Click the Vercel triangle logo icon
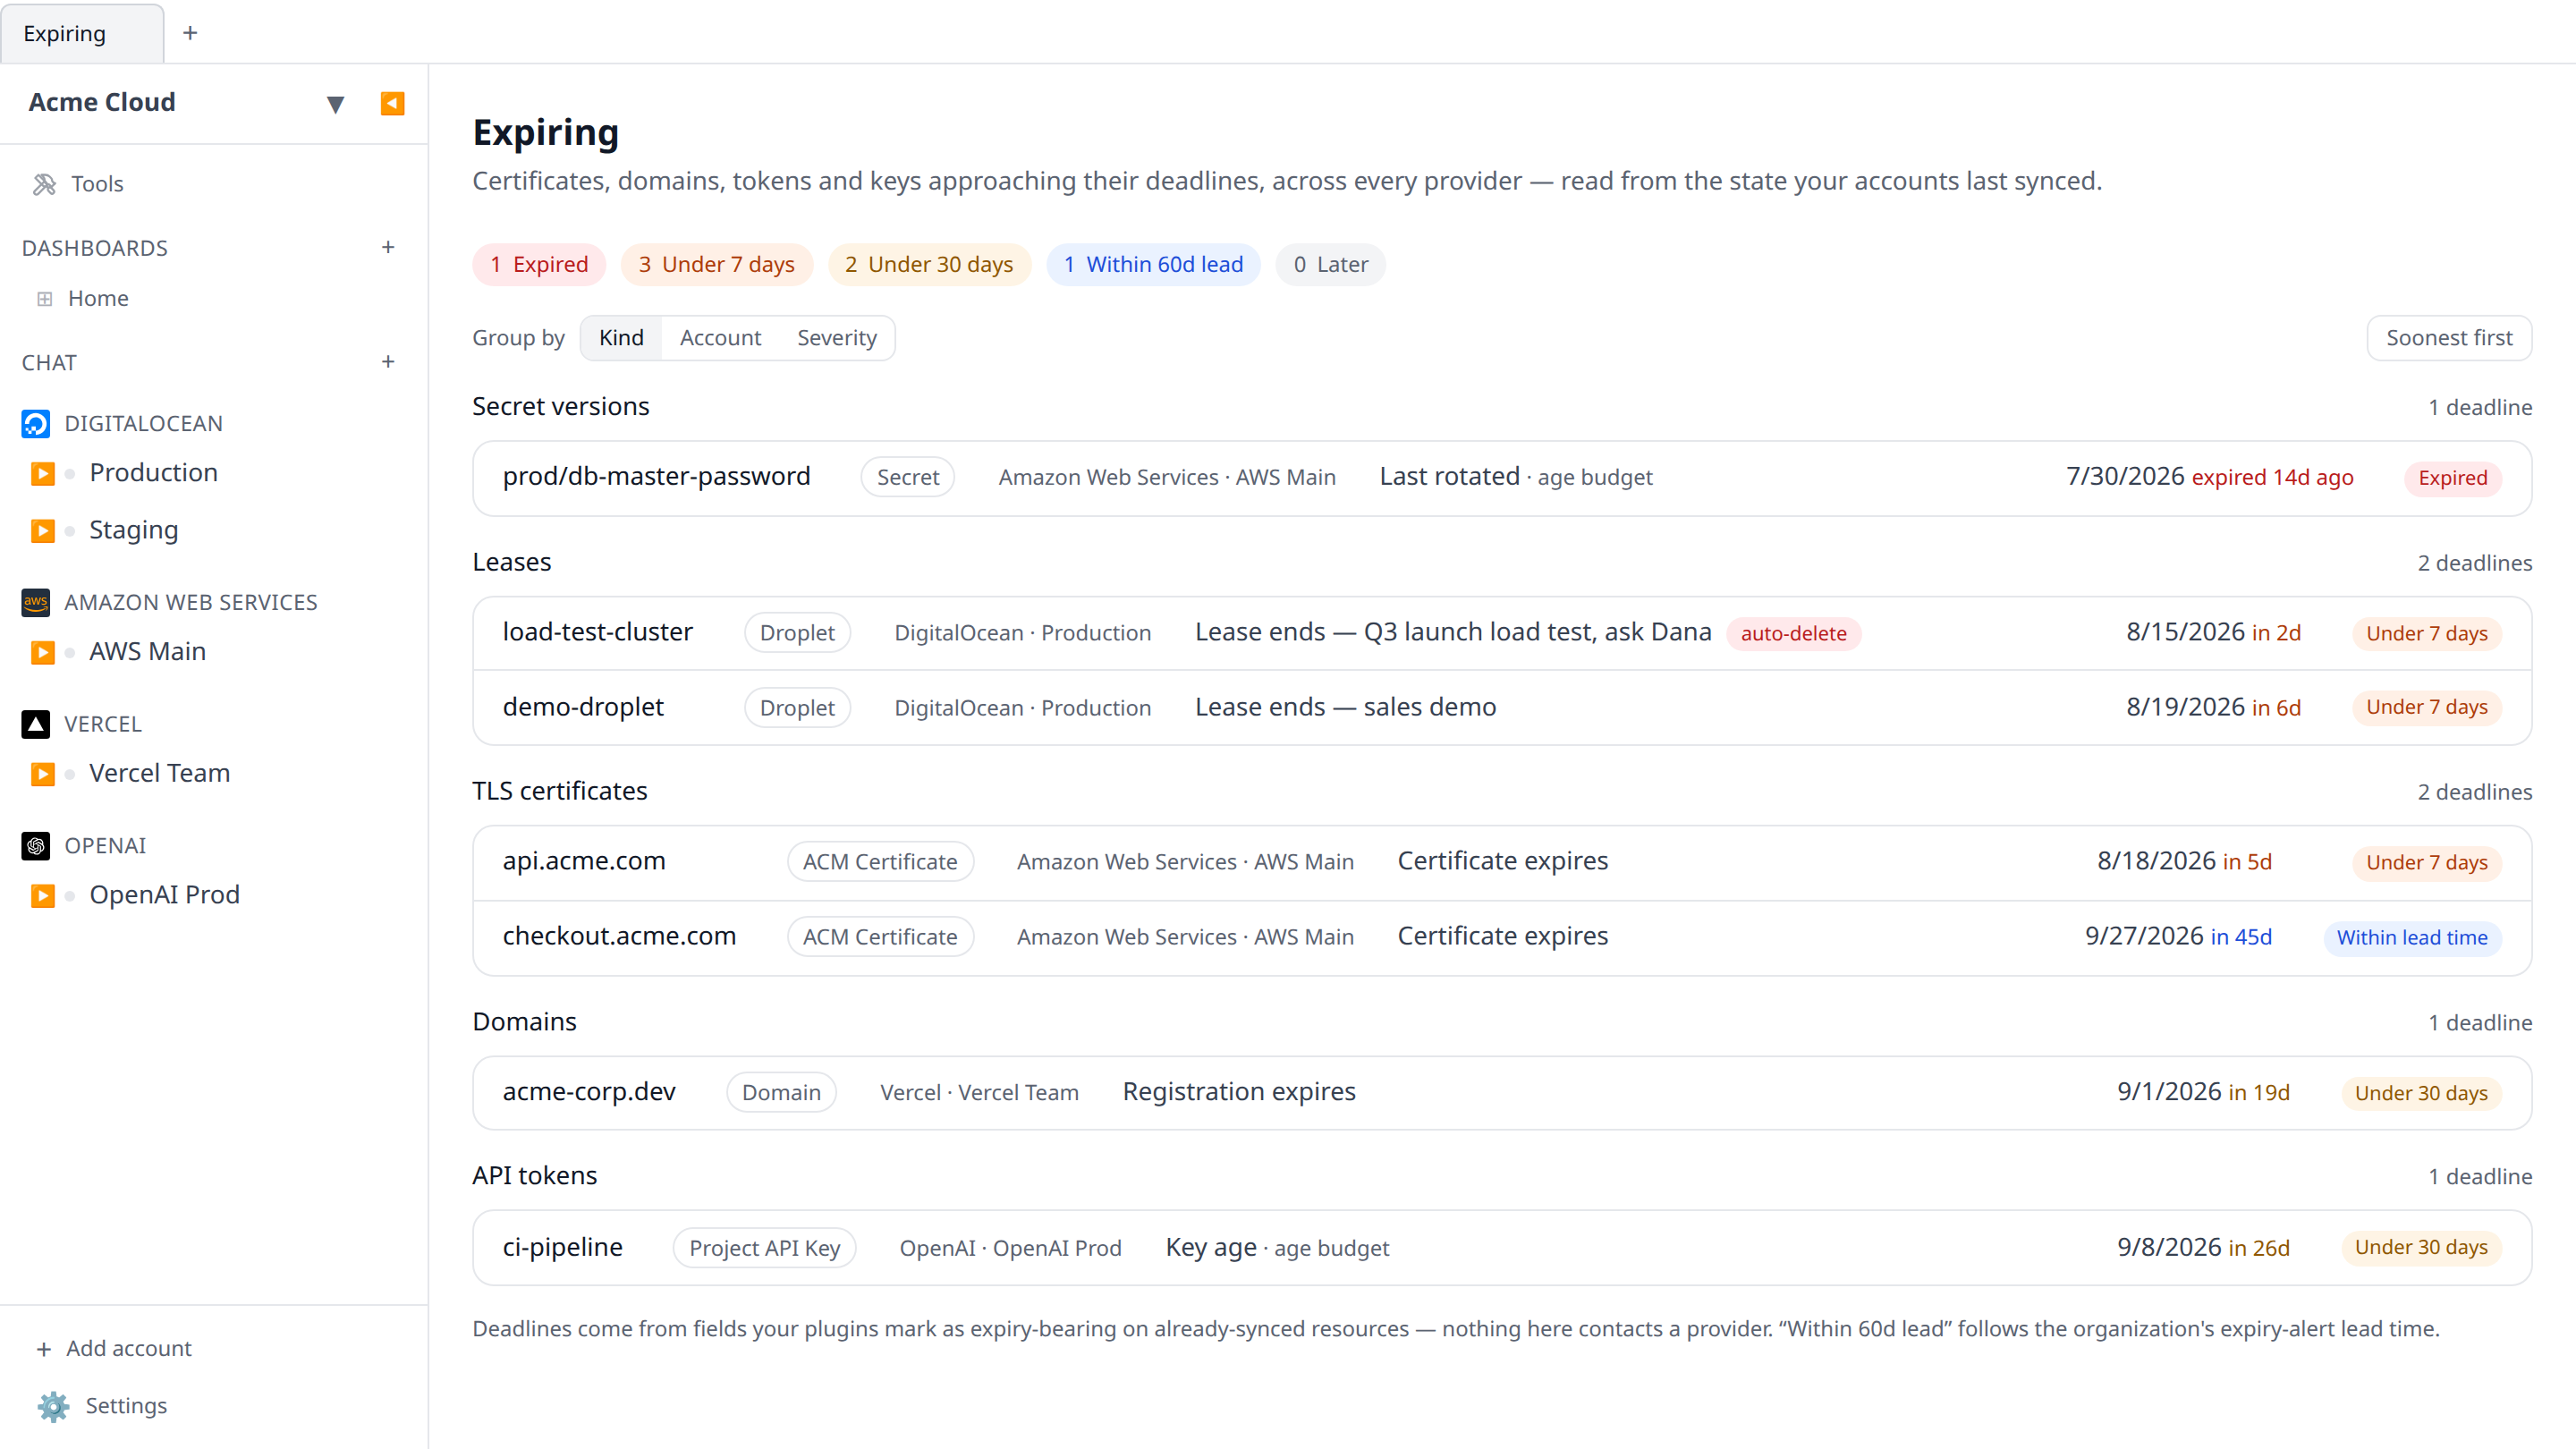 (x=36, y=724)
